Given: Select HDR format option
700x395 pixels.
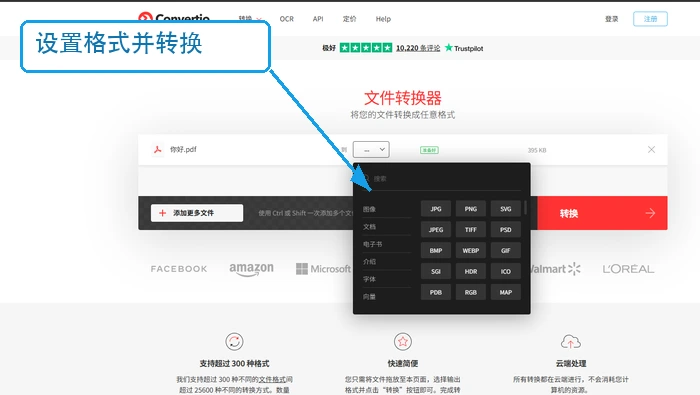Looking at the screenshot, I should coord(471,271).
